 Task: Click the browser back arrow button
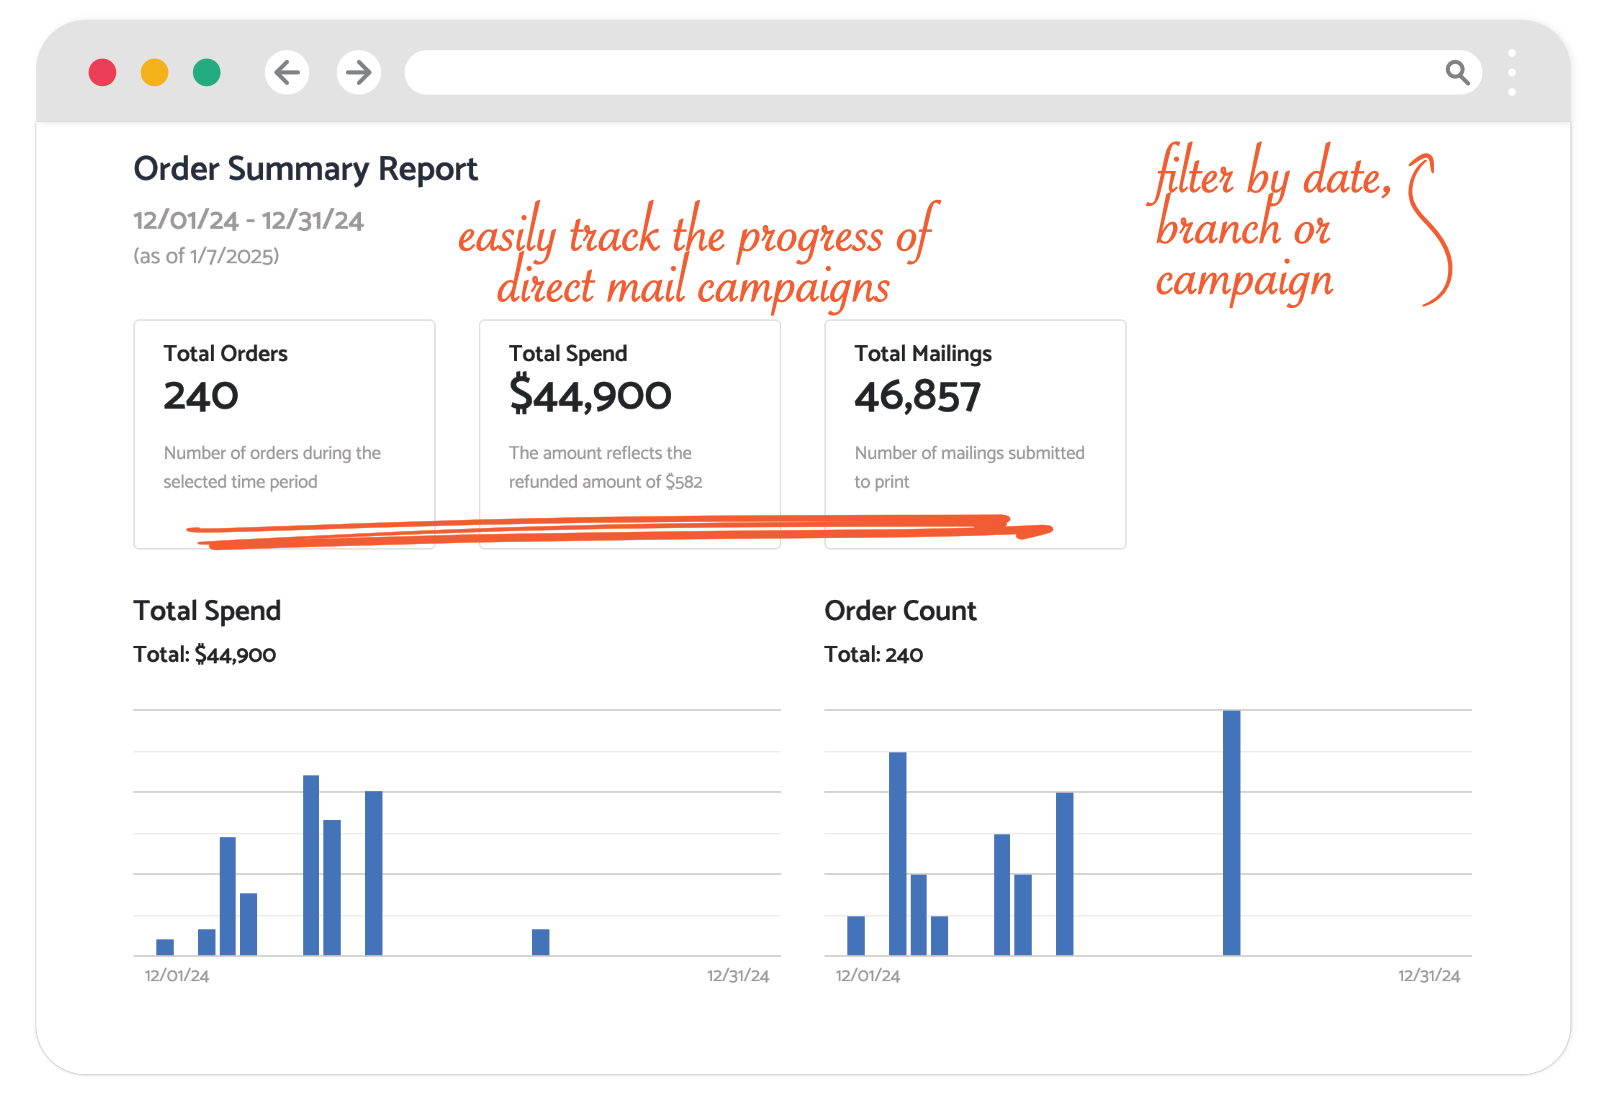tap(287, 72)
